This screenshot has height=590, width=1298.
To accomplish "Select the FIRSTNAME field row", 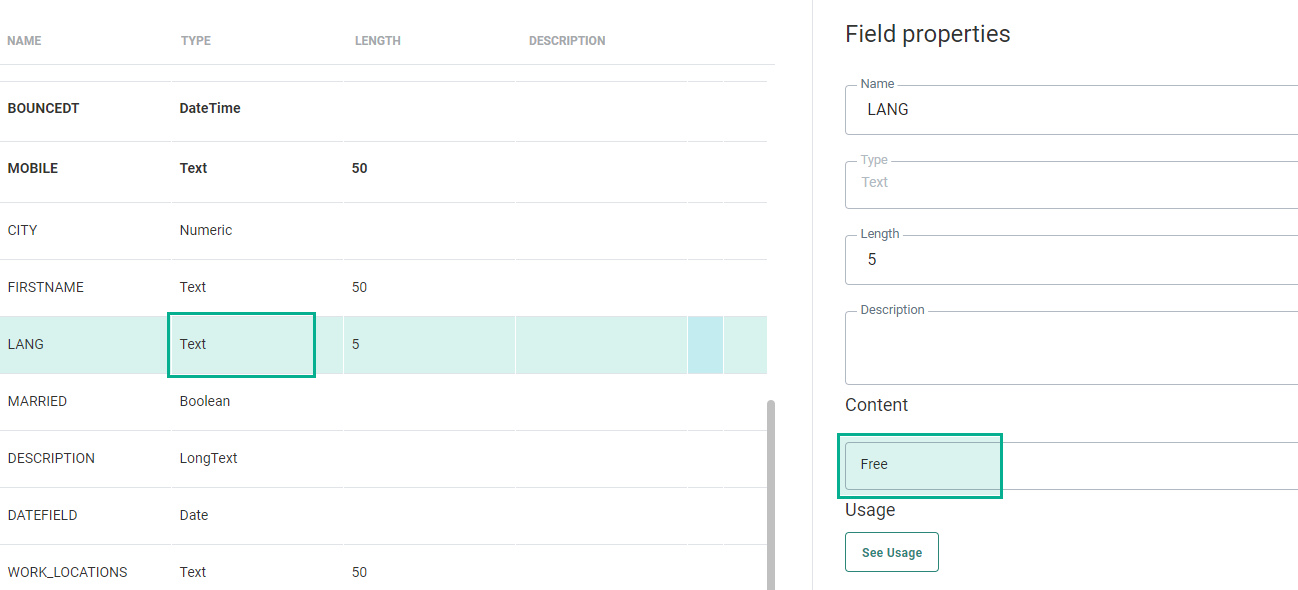I will 46,287.
